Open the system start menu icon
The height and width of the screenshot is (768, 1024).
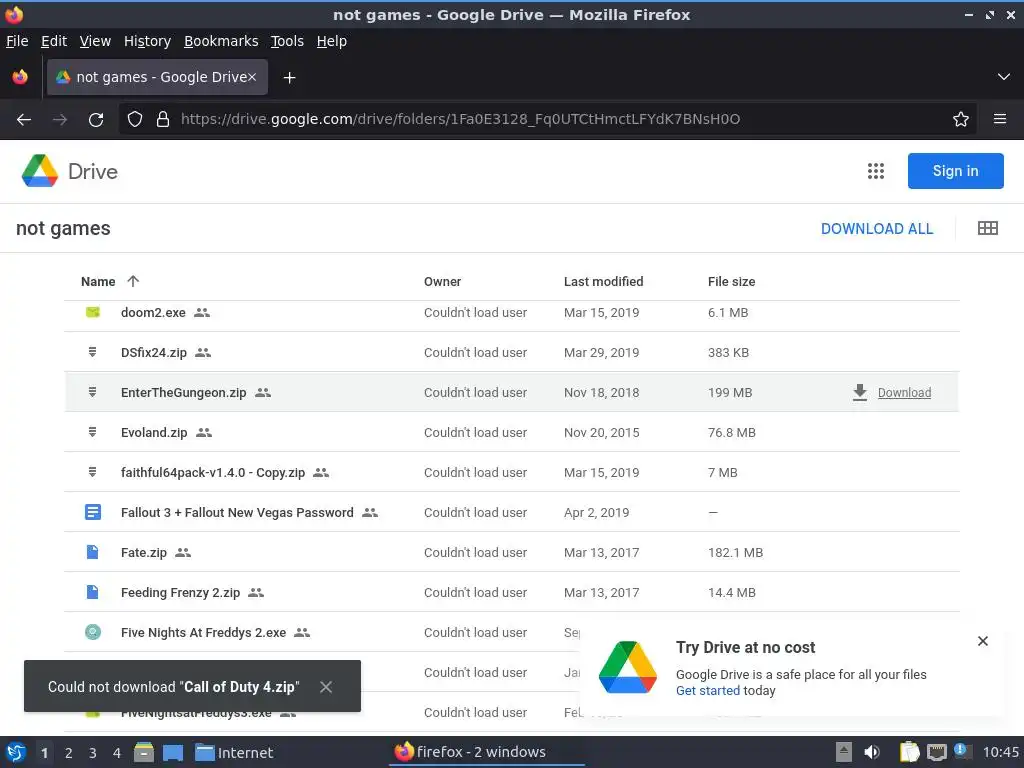click(16, 752)
